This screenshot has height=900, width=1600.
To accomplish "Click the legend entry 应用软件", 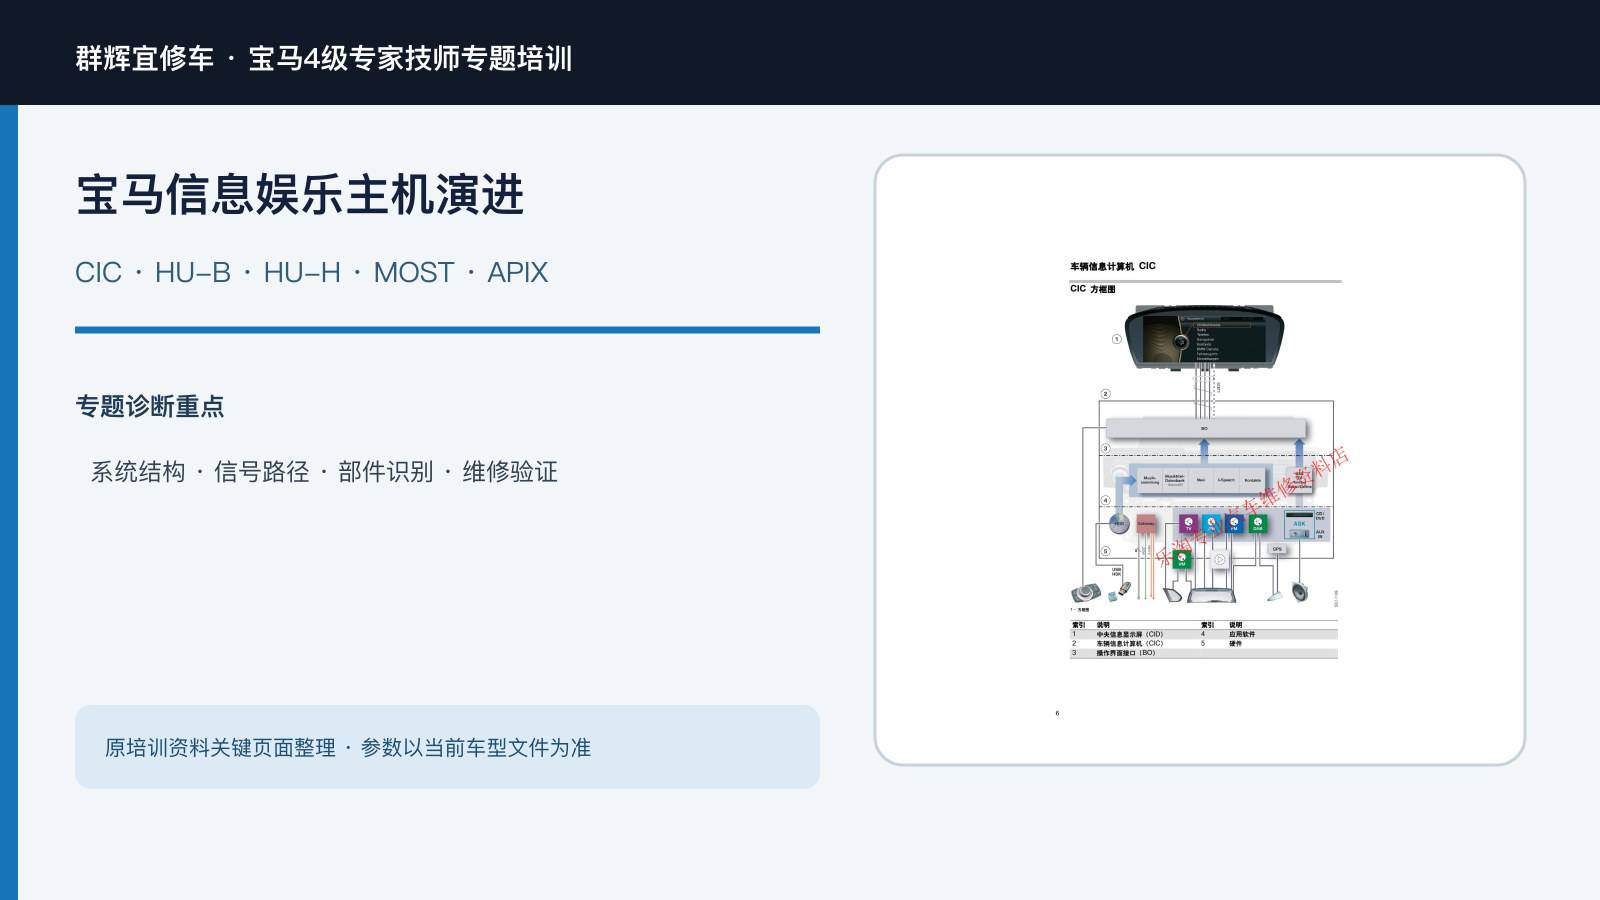I will [1242, 634].
